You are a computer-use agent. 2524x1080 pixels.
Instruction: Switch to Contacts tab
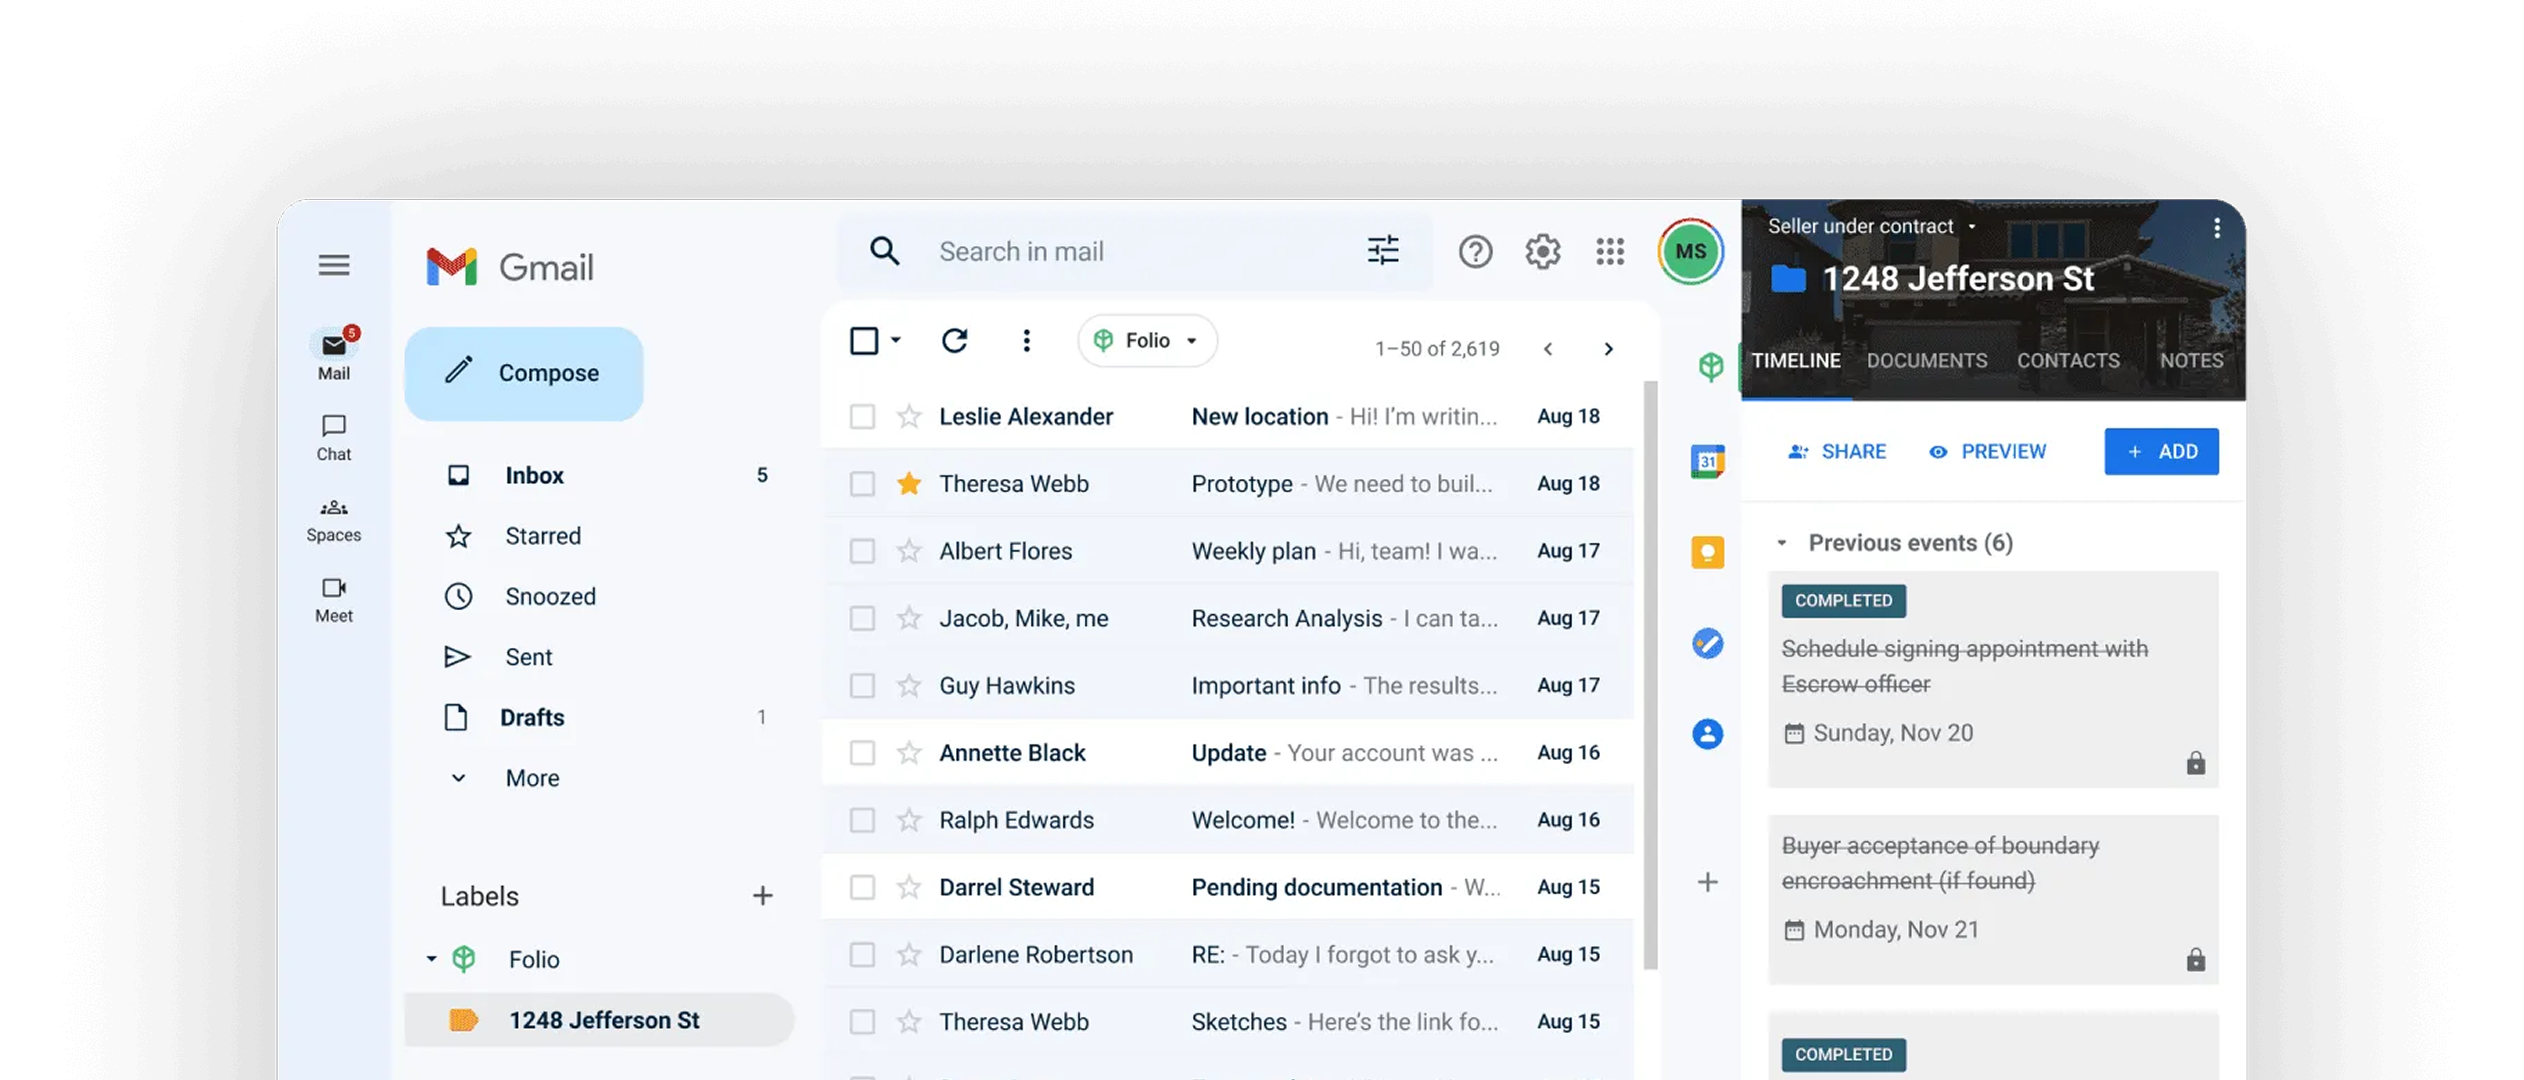tap(2068, 361)
